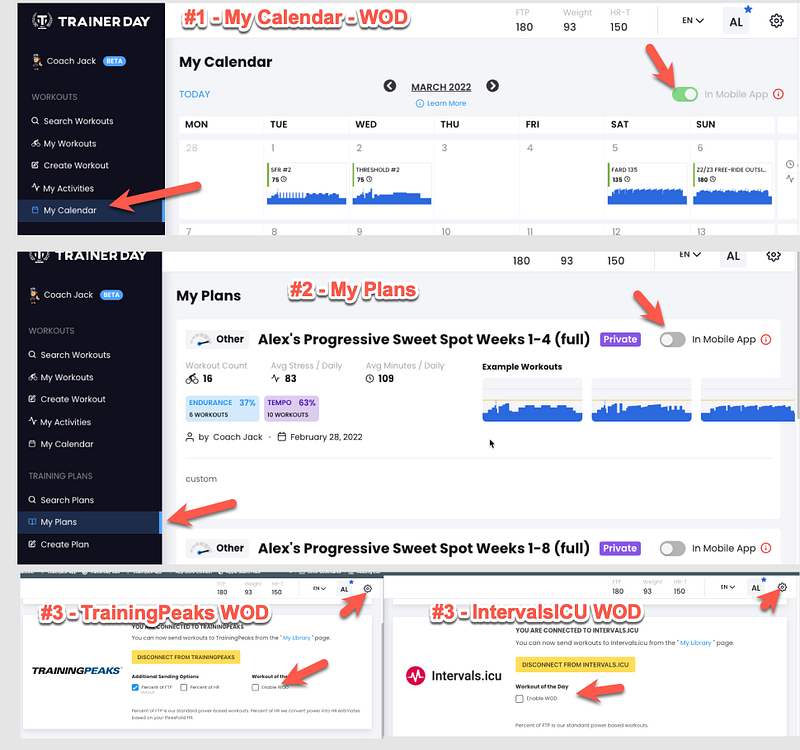Open the settings gear in the My Calendar screenshot

click(776, 21)
